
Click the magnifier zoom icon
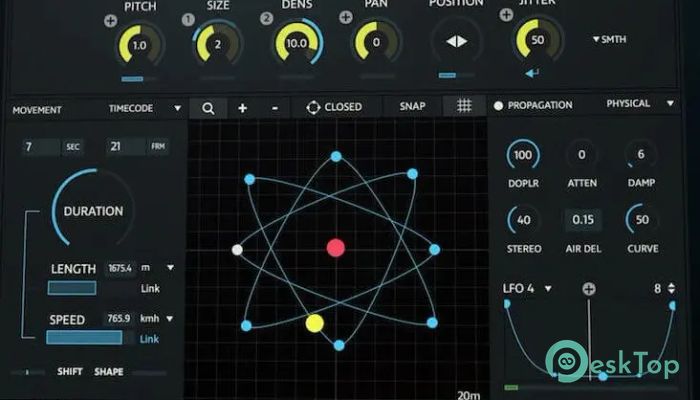click(208, 108)
